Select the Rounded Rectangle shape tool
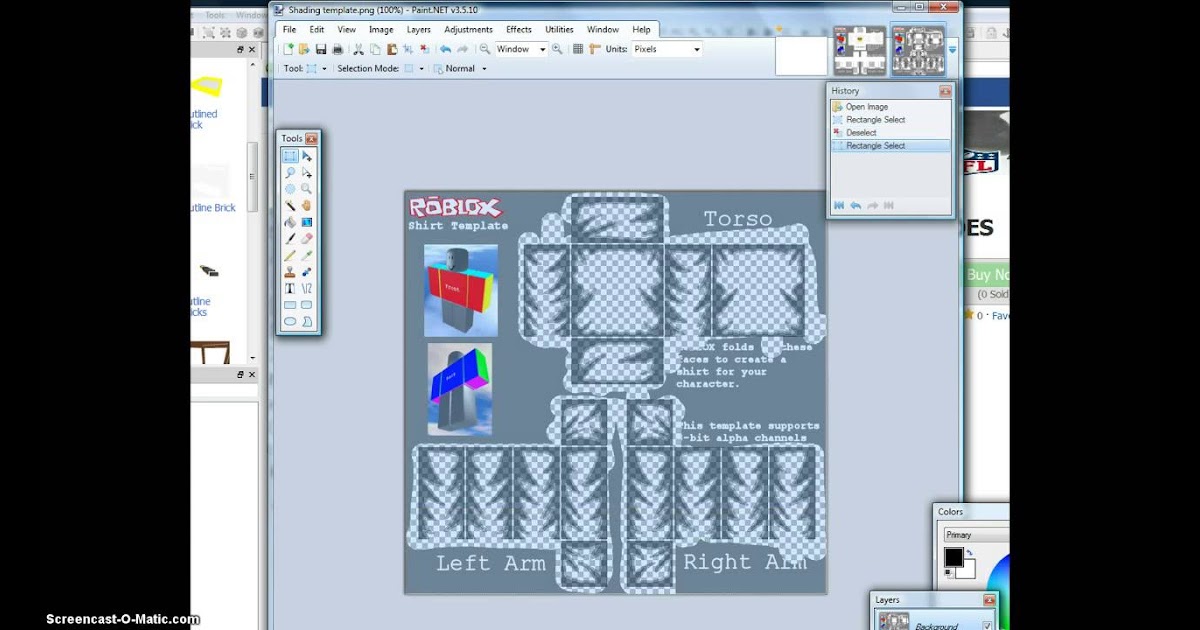Screen dimensions: 1200x630 pyautogui.click(x=306, y=305)
